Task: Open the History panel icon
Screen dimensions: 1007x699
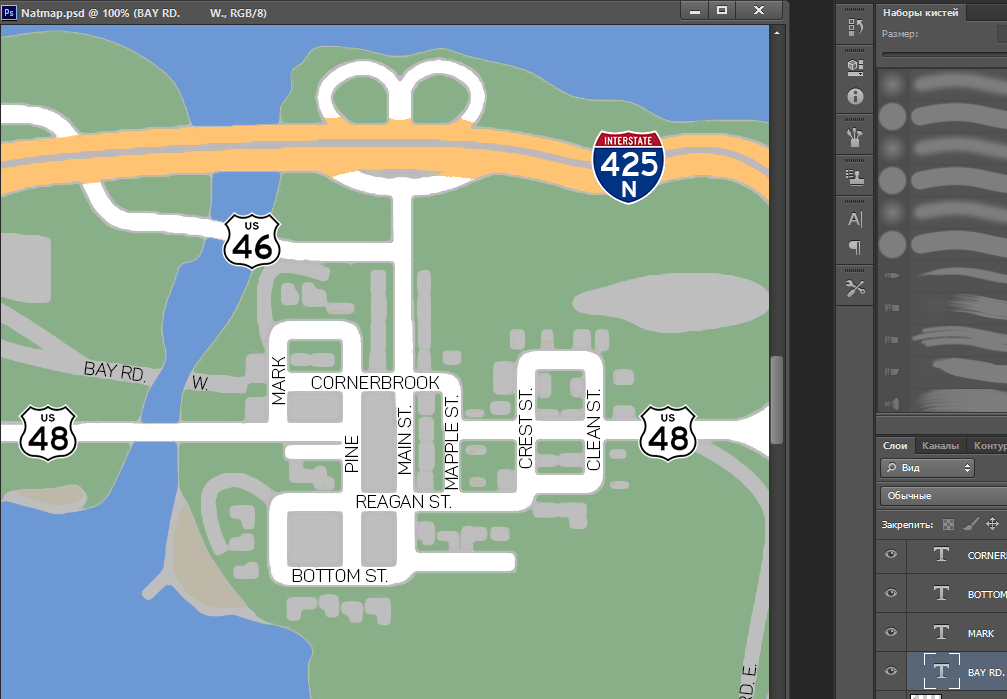Action: tap(855, 28)
